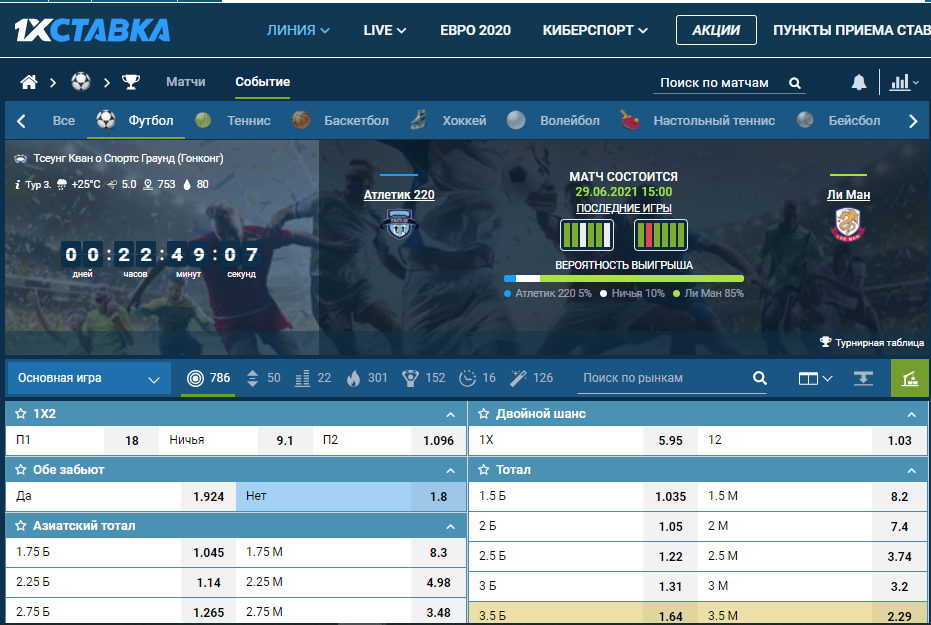The image size is (931, 625).
Task: Open ЕВРО 2020 section
Action: [475, 30]
